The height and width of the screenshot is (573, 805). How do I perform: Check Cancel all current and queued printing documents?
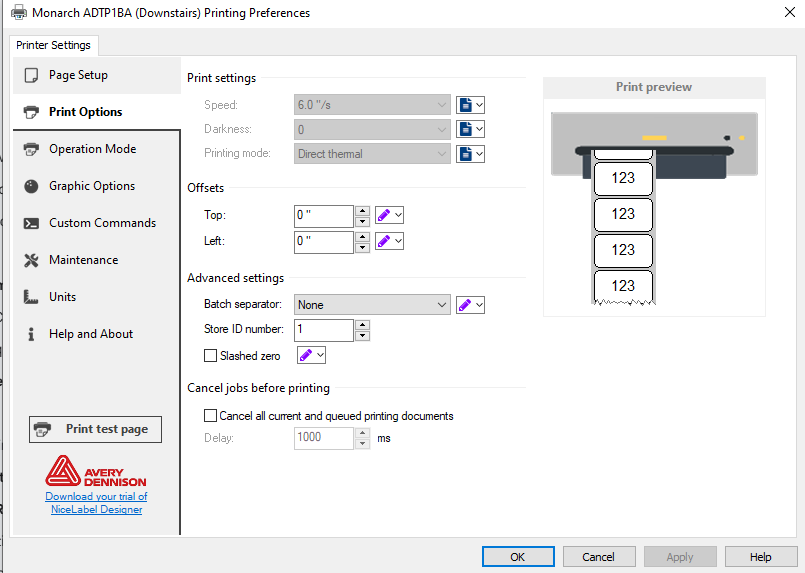pyautogui.click(x=210, y=416)
